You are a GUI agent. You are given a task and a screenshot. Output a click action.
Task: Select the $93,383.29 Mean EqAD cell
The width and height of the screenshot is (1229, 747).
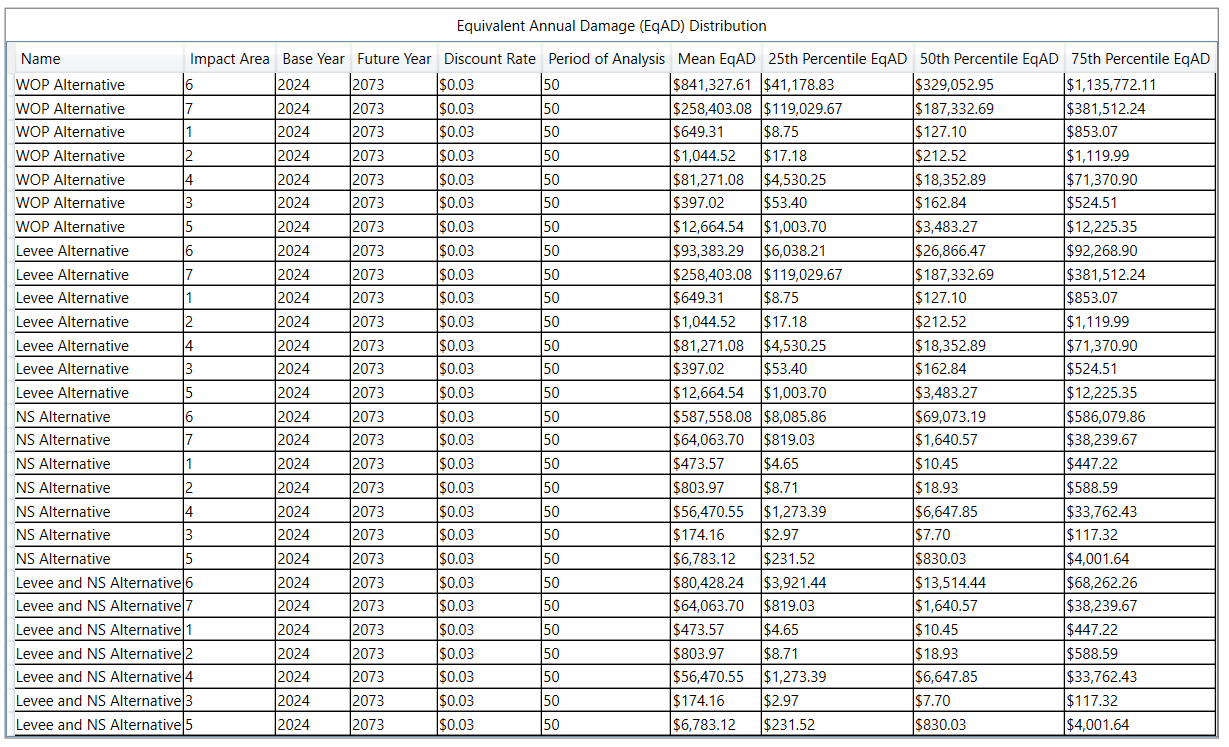tap(716, 251)
